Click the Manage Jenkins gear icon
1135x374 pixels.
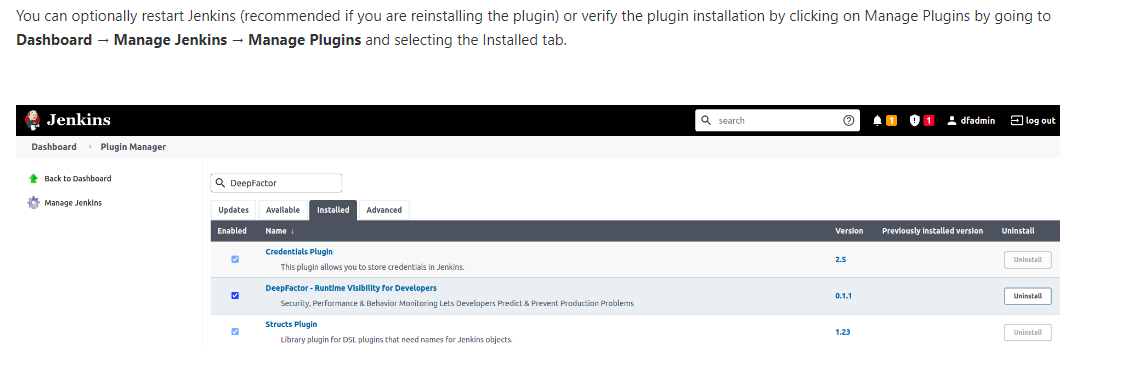coord(33,203)
